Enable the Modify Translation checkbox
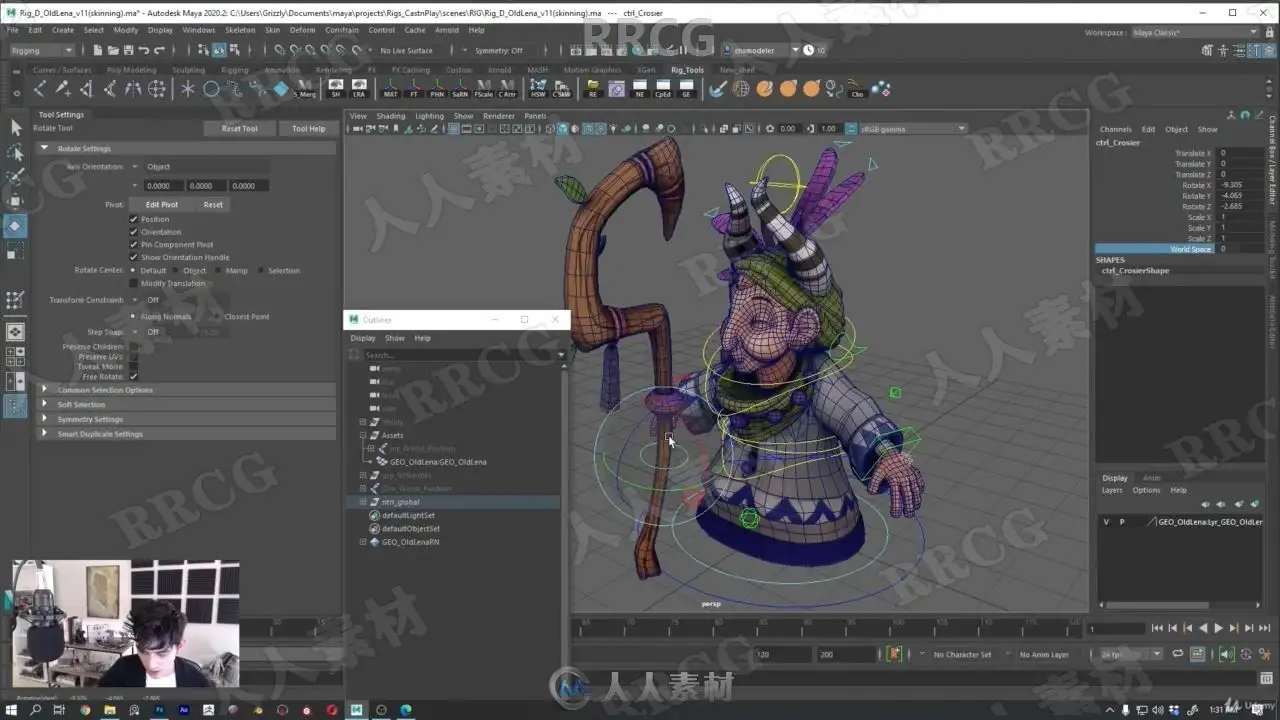 [133, 283]
